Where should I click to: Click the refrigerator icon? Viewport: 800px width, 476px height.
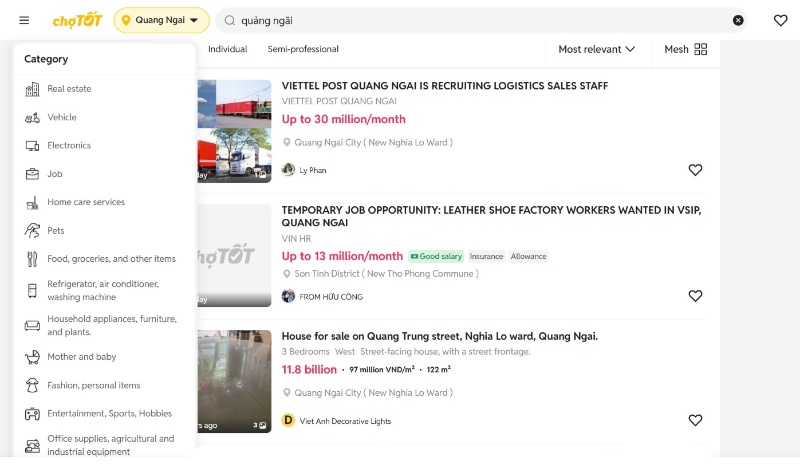pos(32,291)
